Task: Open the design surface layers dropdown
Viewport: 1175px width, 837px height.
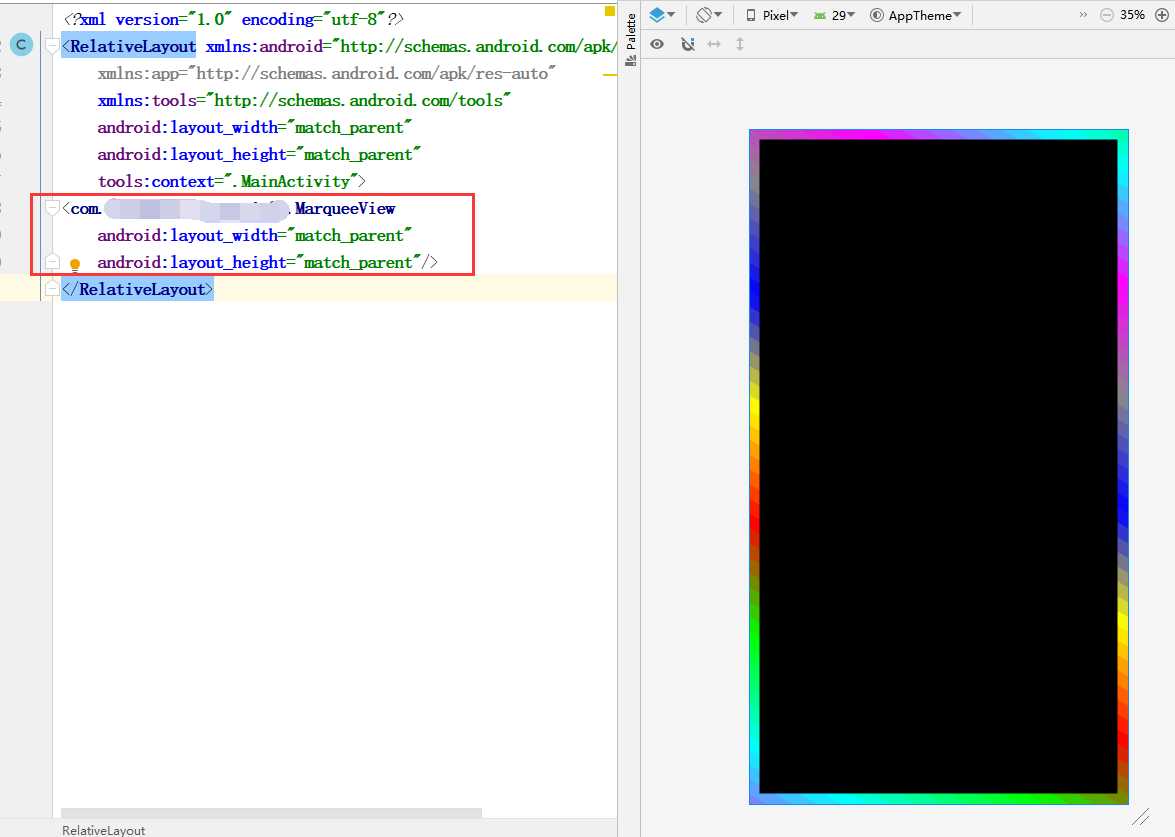Action: [662, 15]
